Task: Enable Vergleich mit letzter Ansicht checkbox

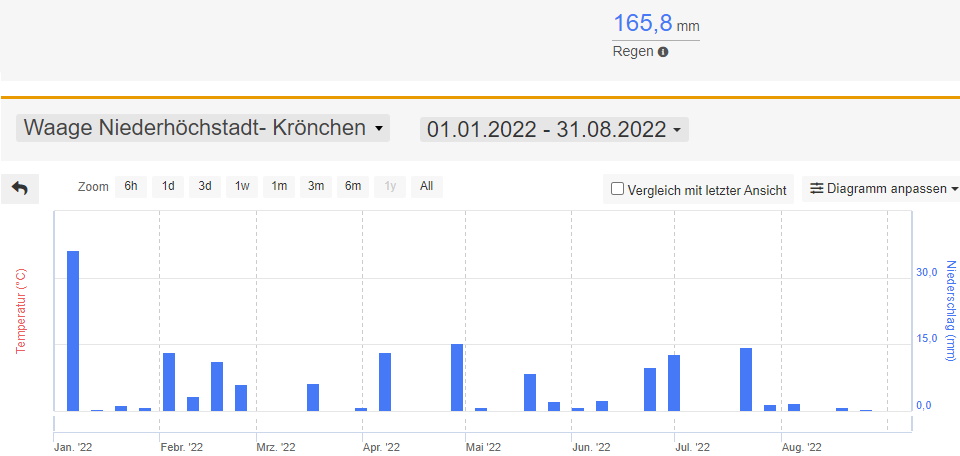Action: (617, 189)
